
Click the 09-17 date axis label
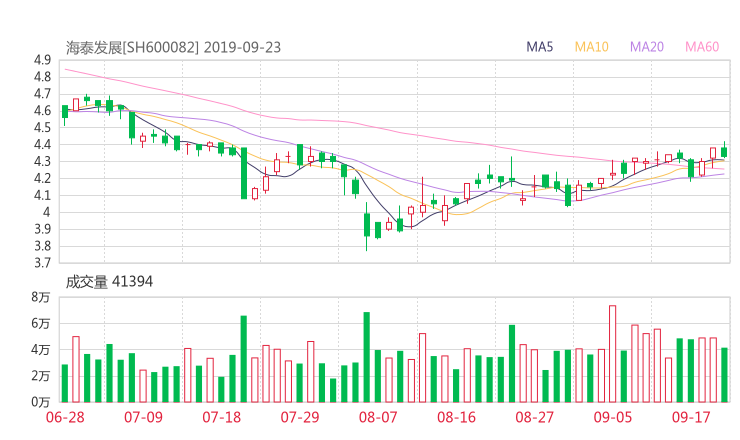coord(691,417)
